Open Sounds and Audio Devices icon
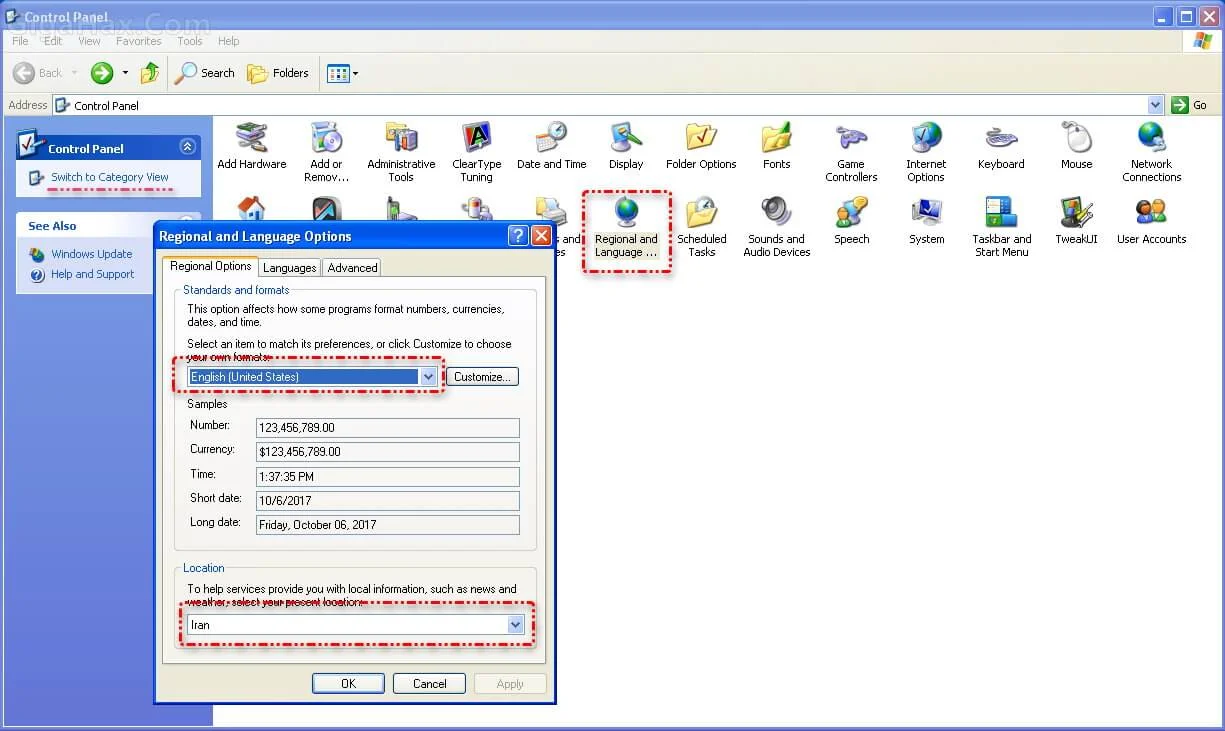The height and width of the screenshot is (731, 1225). (x=776, y=214)
